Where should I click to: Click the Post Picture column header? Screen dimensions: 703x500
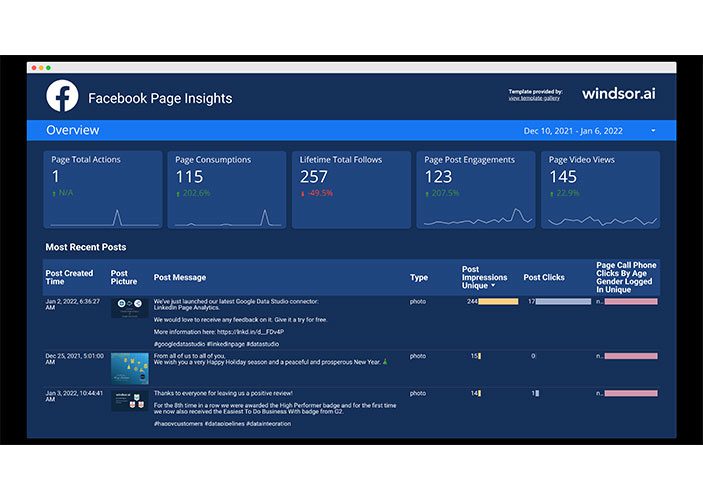[124, 277]
